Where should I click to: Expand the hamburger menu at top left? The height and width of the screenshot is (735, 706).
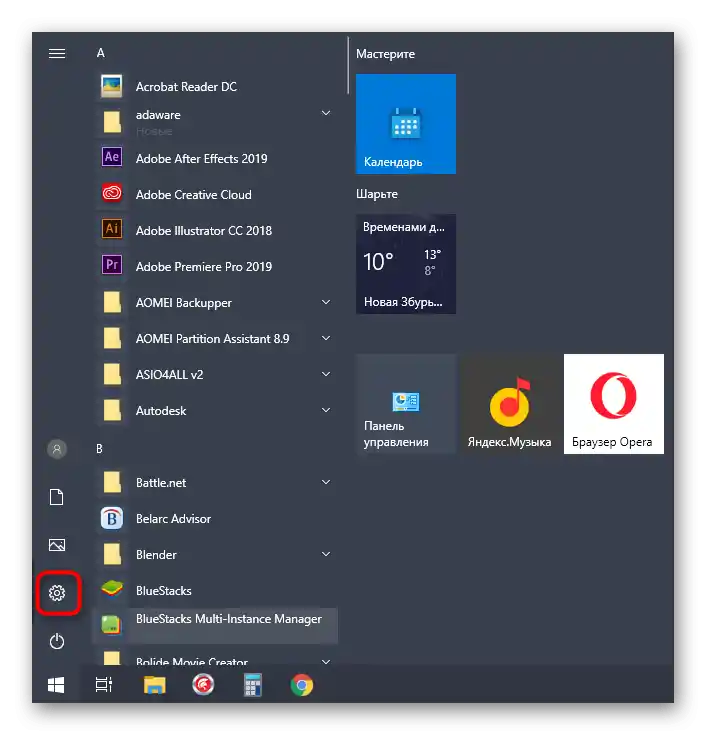click(x=57, y=53)
